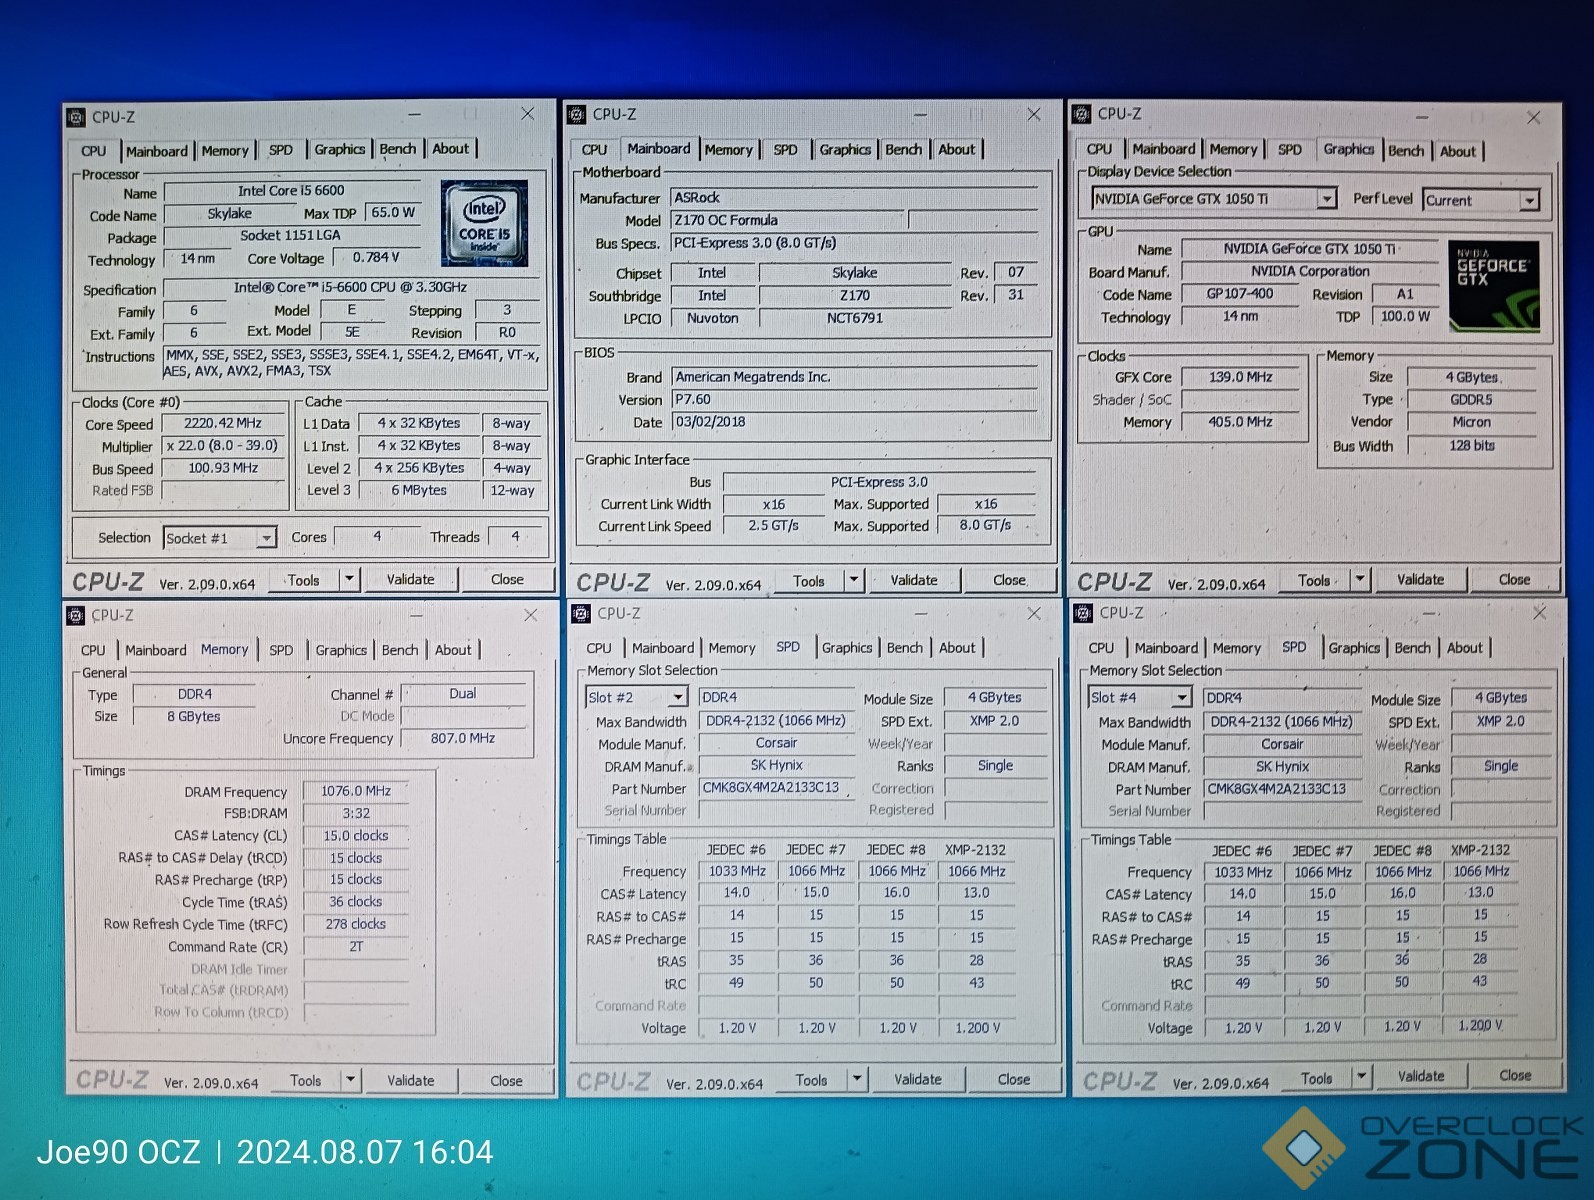Click the CPU-Z icon in the GeForce graphics window title bar
The image size is (1594, 1200).
[x=1081, y=114]
